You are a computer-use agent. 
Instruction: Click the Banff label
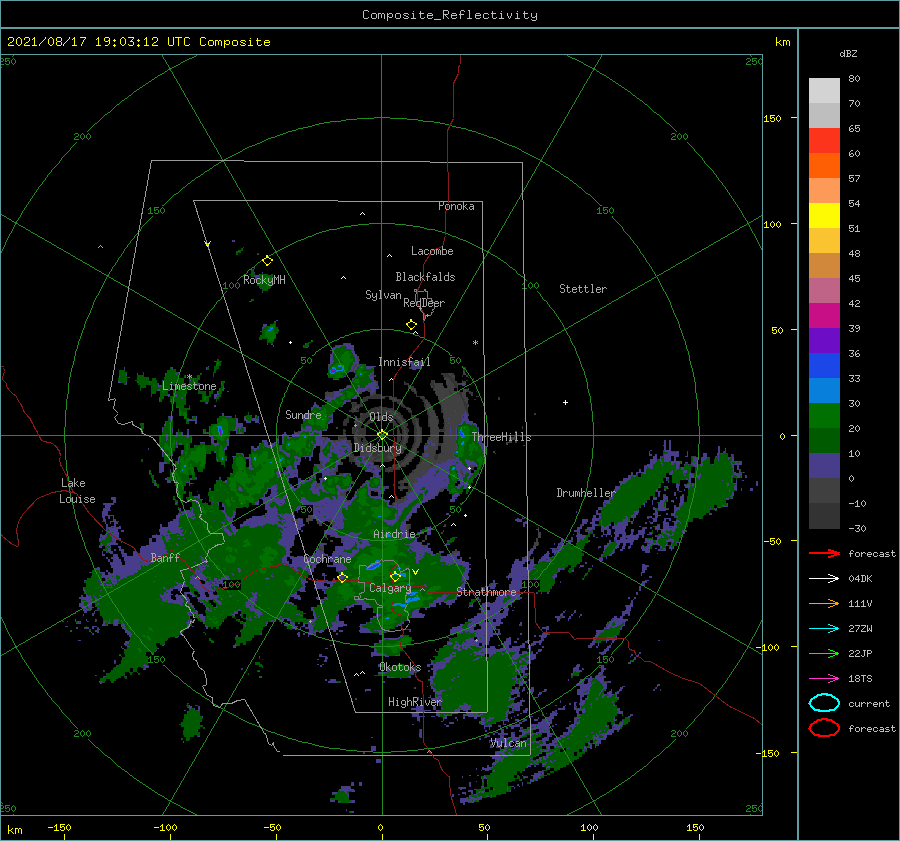click(165, 557)
